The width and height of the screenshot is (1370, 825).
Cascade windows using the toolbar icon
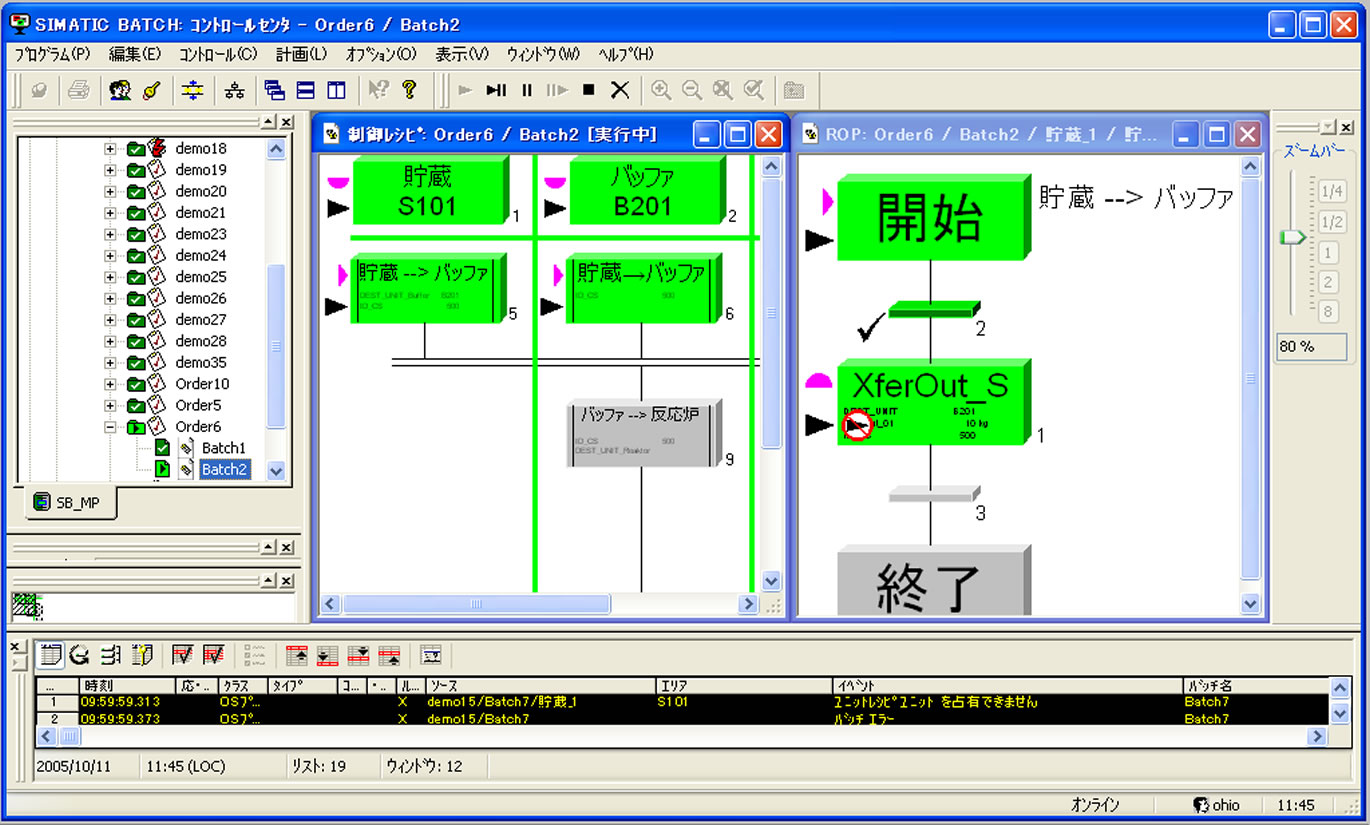[275, 90]
